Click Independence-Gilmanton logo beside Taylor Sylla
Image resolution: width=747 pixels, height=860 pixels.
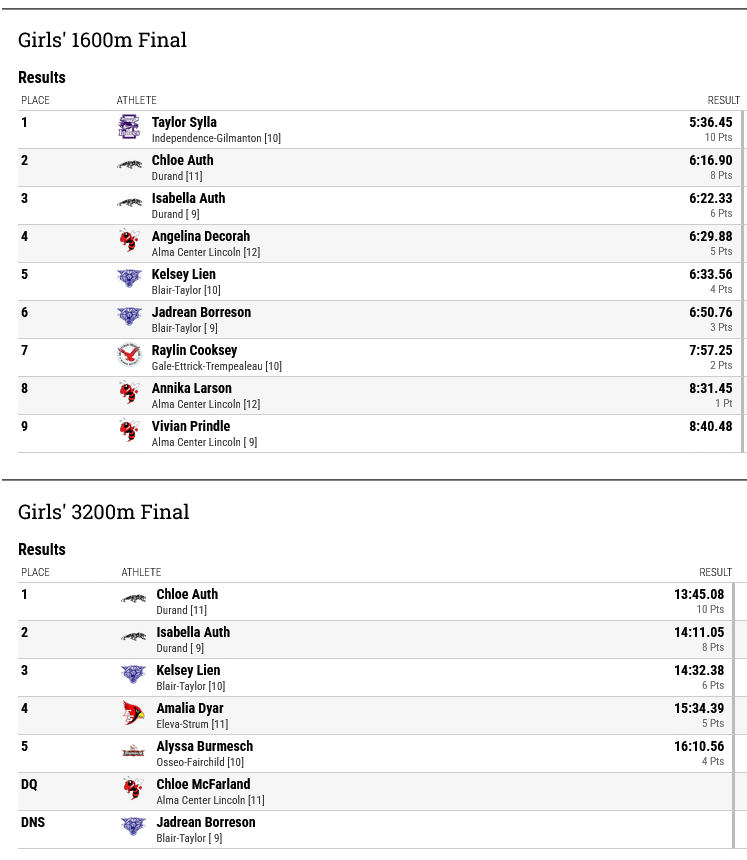(129, 127)
